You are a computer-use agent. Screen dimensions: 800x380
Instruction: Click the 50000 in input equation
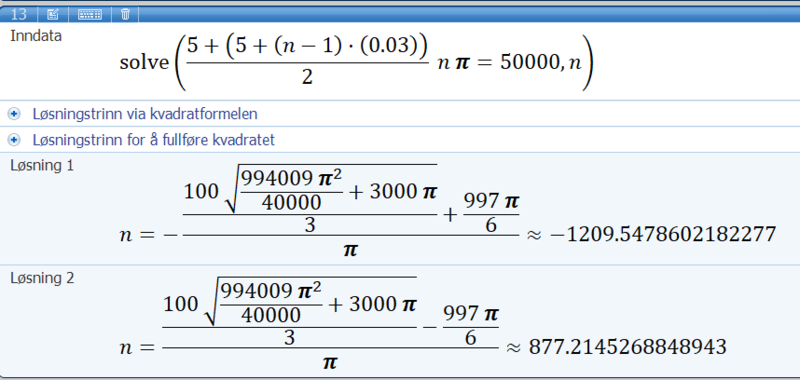(530, 63)
